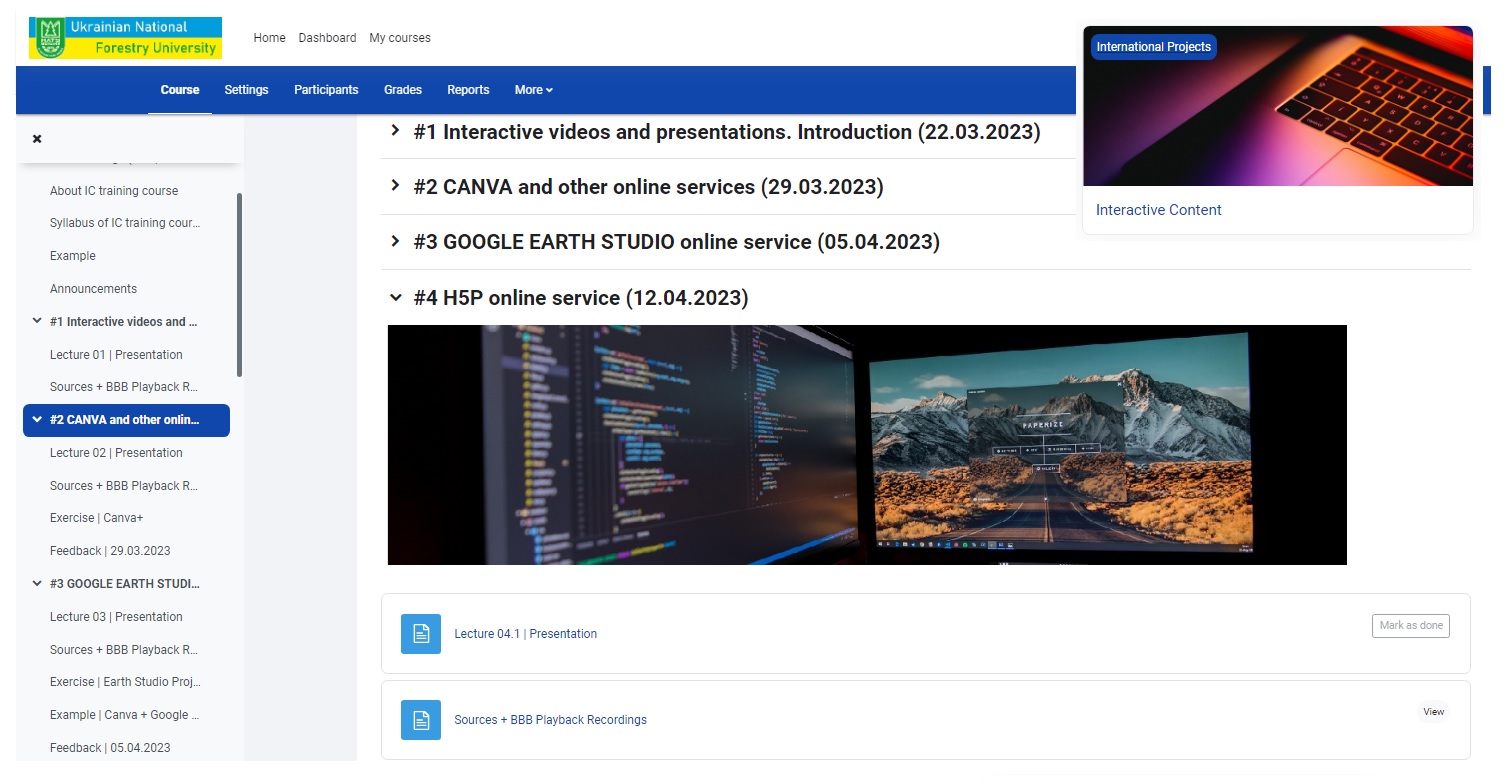The image size is (1506, 784).
Task: Switch to the Settings tab
Action: [246, 90]
